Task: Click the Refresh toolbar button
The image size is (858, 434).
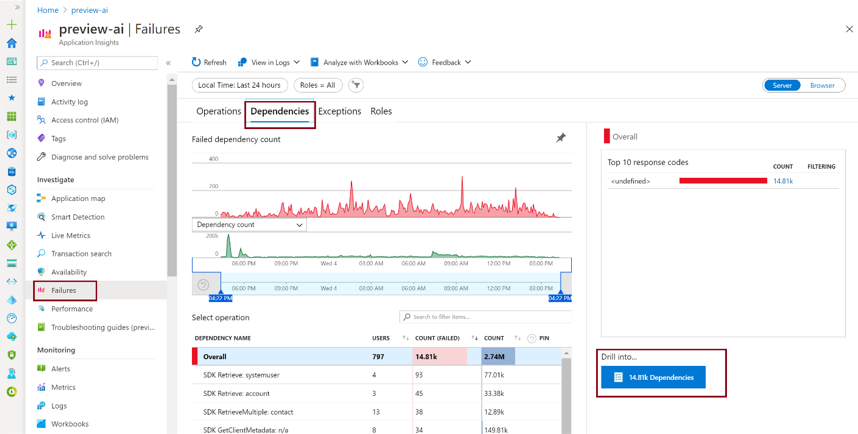Action: (208, 62)
